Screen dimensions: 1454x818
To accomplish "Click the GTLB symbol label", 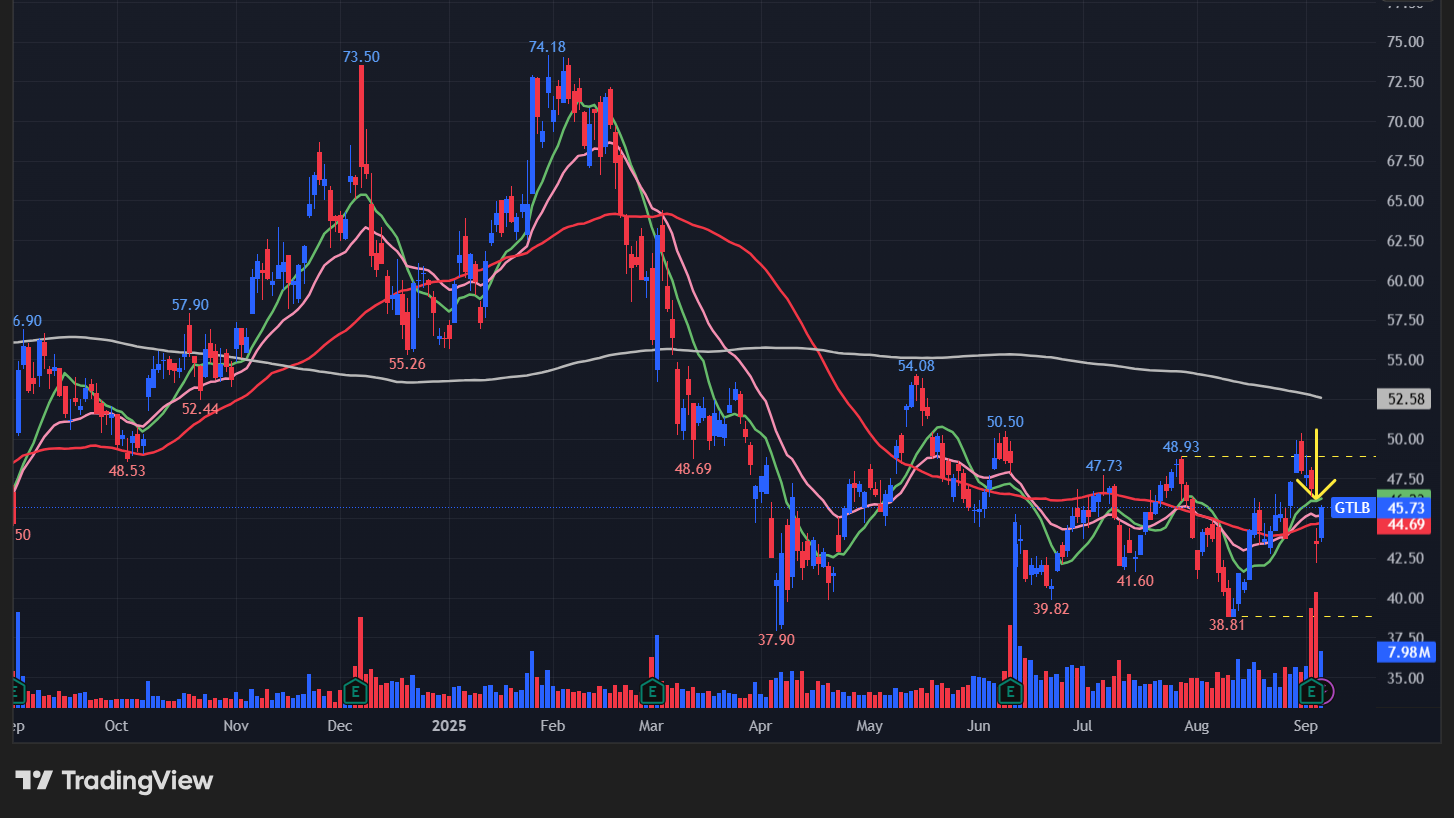I will point(1352,509).
